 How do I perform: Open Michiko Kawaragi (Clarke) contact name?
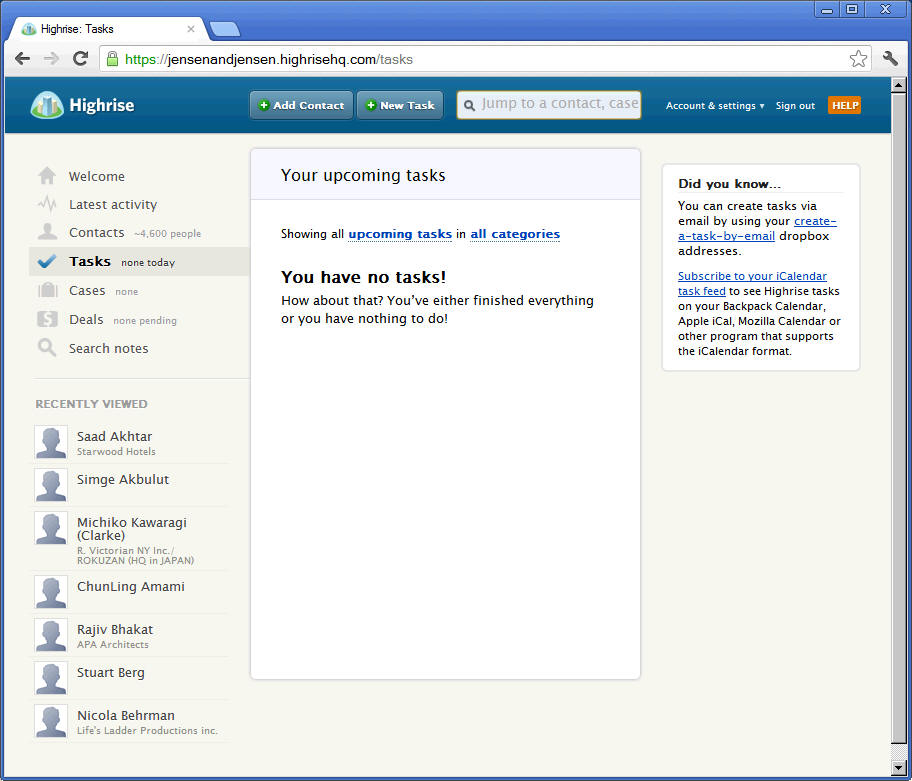pyautogui.click(x=131, y=529)
